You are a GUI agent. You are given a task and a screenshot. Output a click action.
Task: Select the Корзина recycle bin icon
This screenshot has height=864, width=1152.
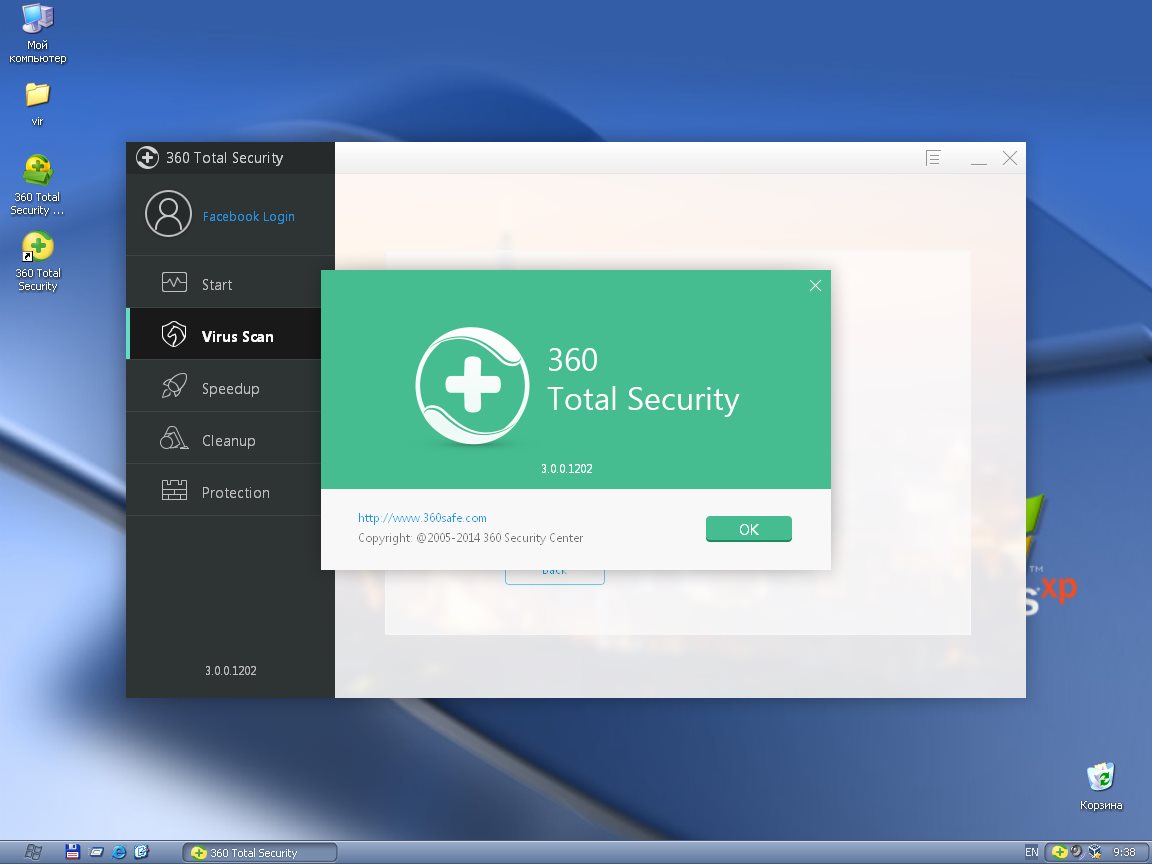(x=1101, y=786)
